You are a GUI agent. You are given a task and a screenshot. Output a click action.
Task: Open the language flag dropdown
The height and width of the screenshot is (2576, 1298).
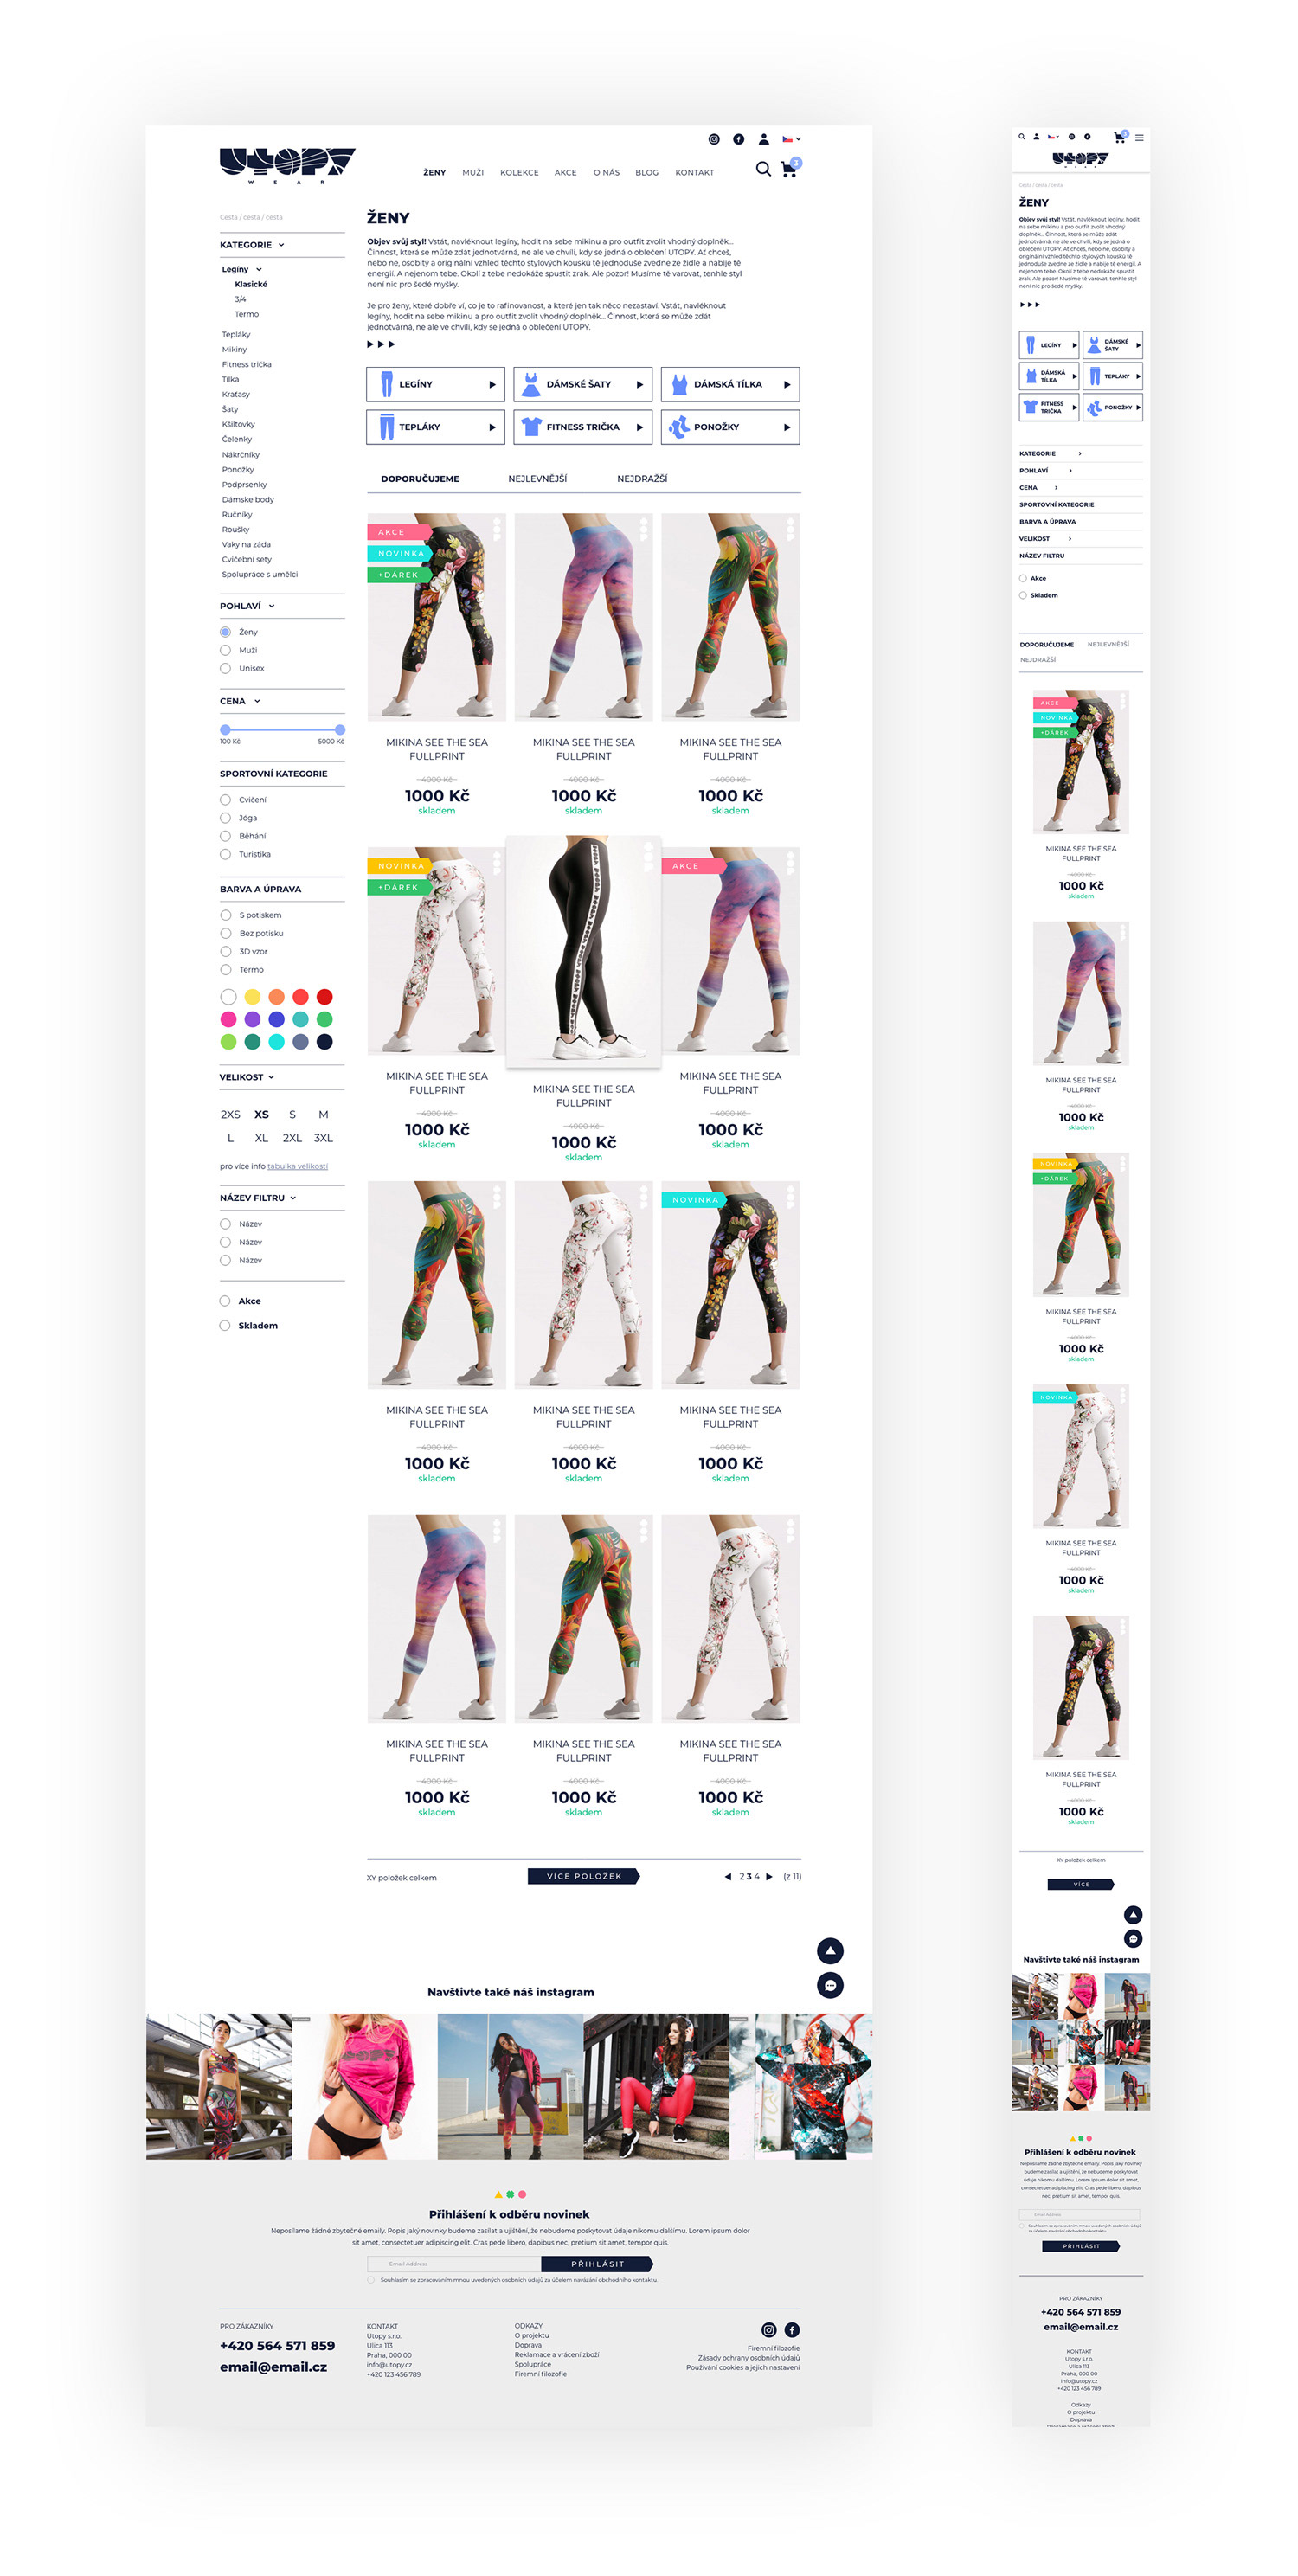[x=791, y=139]
